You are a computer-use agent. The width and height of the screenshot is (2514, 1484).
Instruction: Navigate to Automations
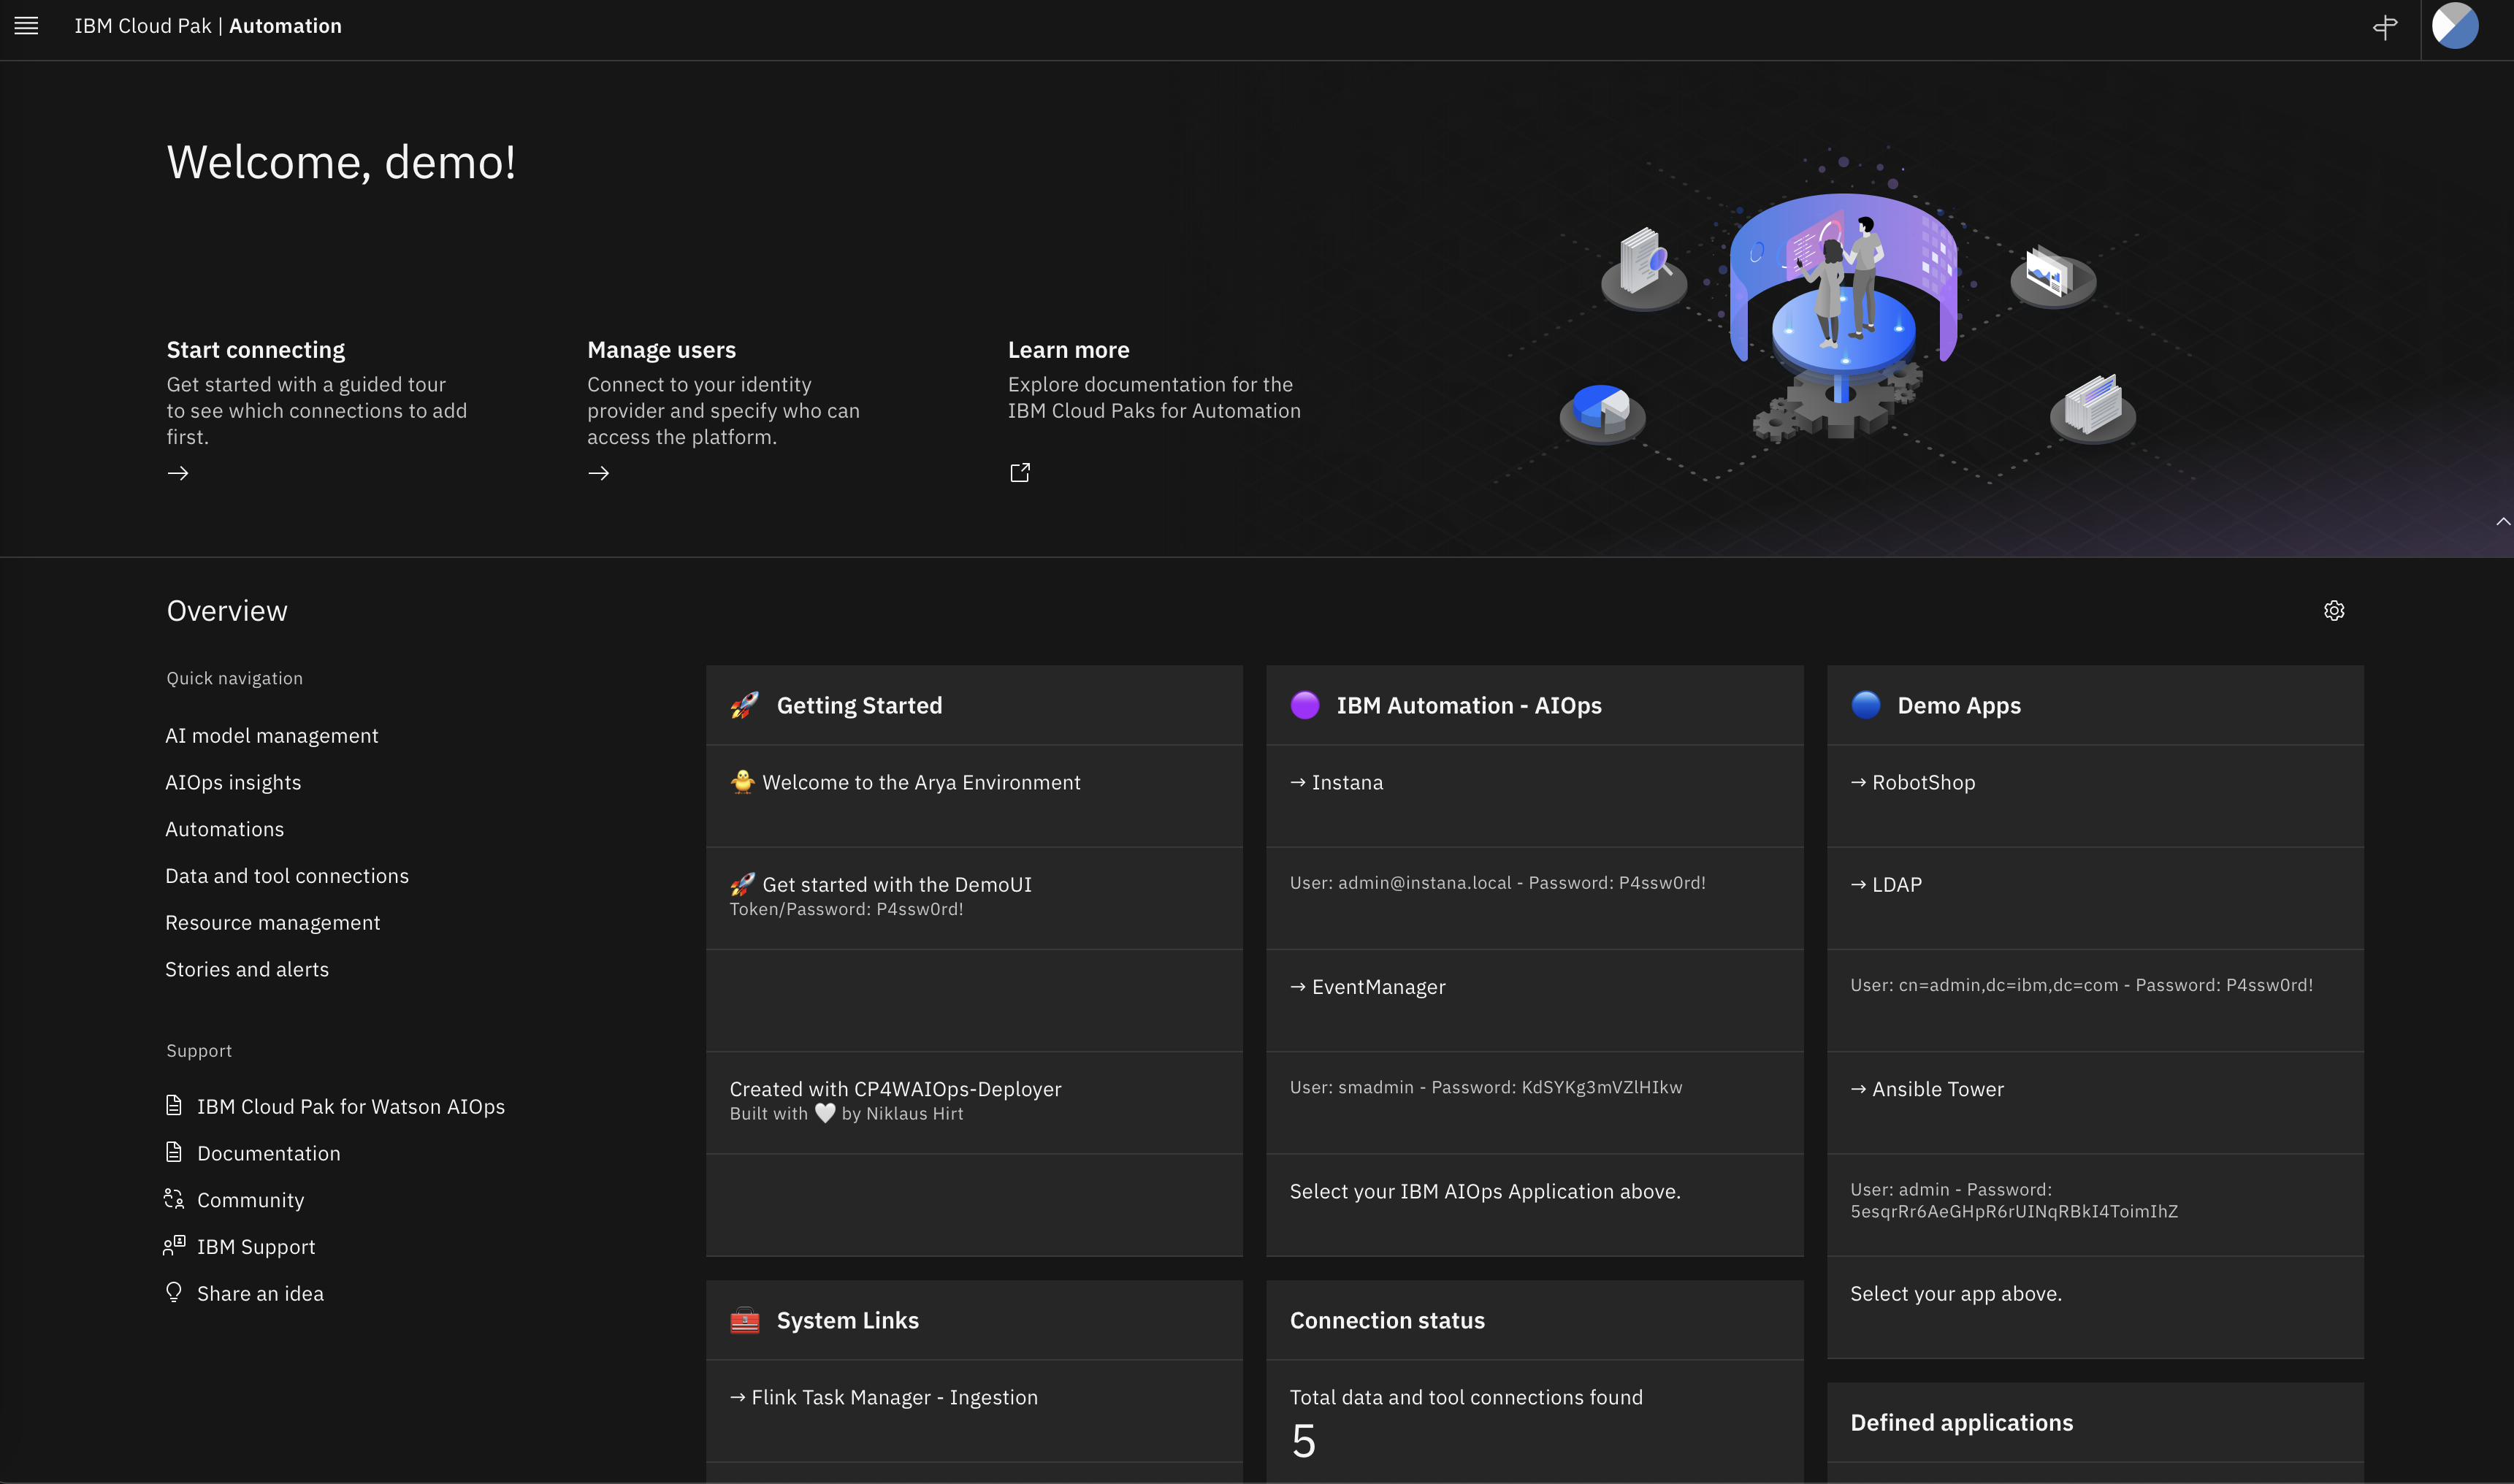click(x=225, y=830)
